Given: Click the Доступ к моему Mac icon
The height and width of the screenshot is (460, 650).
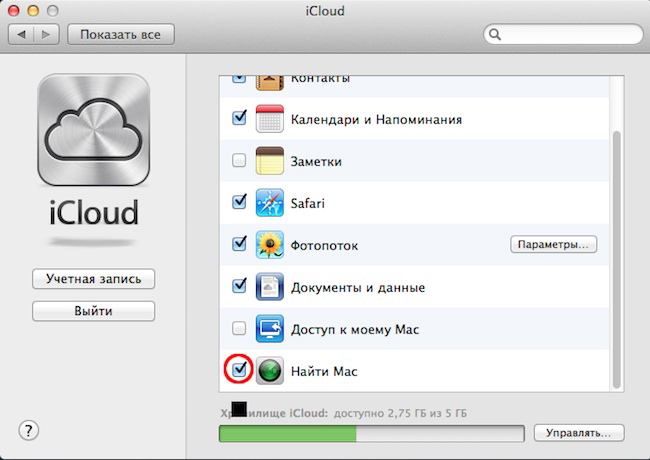Looking at the screenshot, I should coord(271,328).
